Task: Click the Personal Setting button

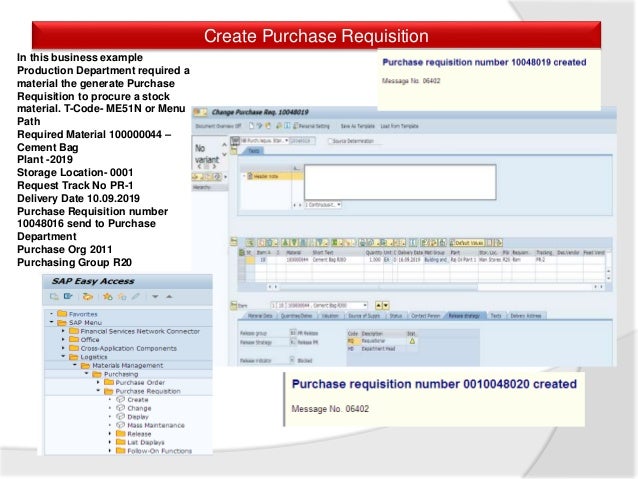Action: 311,126
